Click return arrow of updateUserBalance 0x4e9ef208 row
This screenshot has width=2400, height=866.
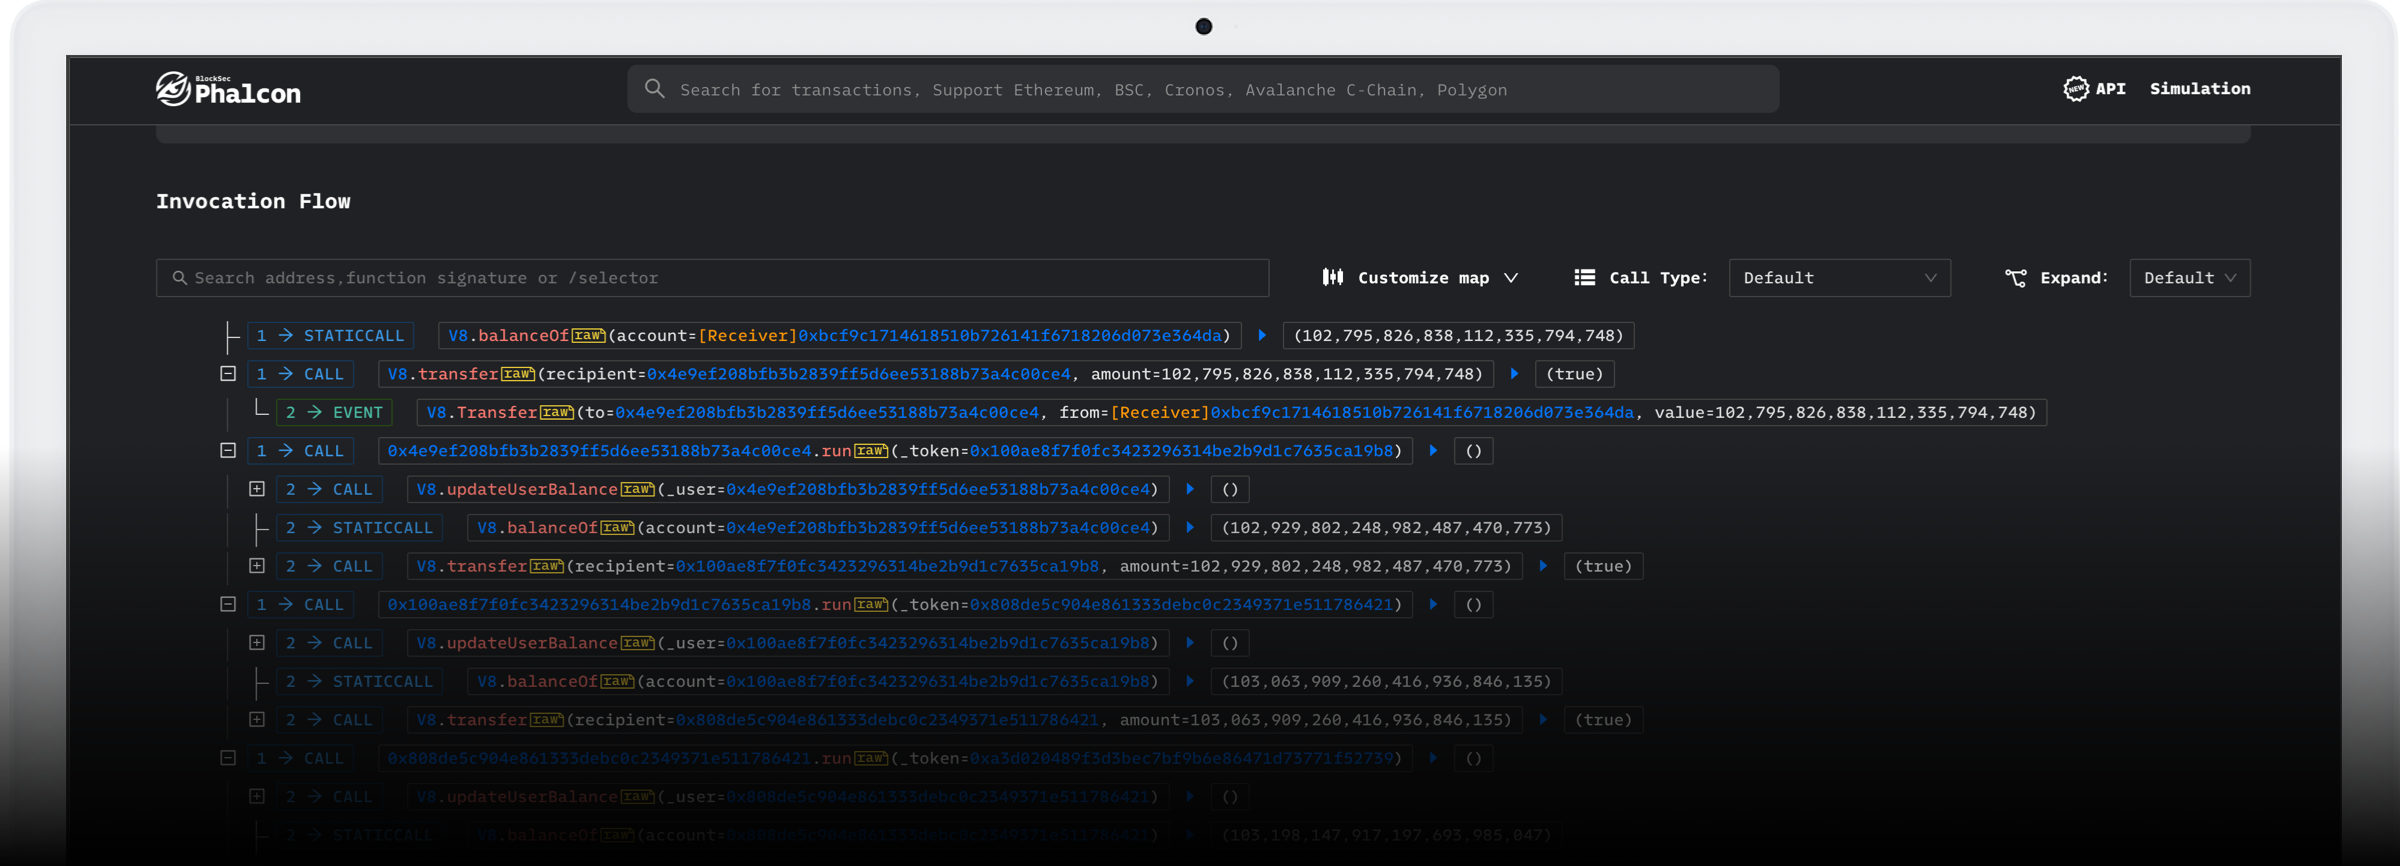(1190, 489)
